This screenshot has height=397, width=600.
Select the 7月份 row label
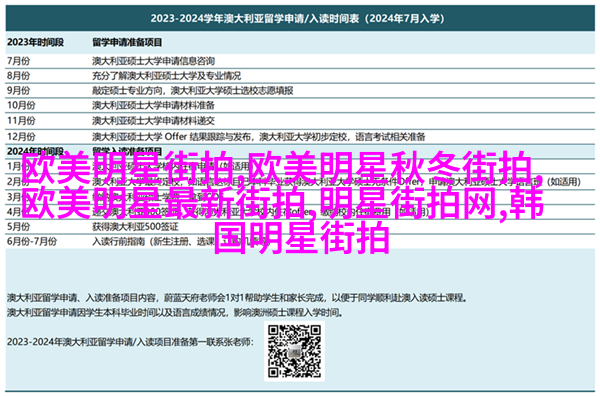pyautogui.click(x=18, y=61)
